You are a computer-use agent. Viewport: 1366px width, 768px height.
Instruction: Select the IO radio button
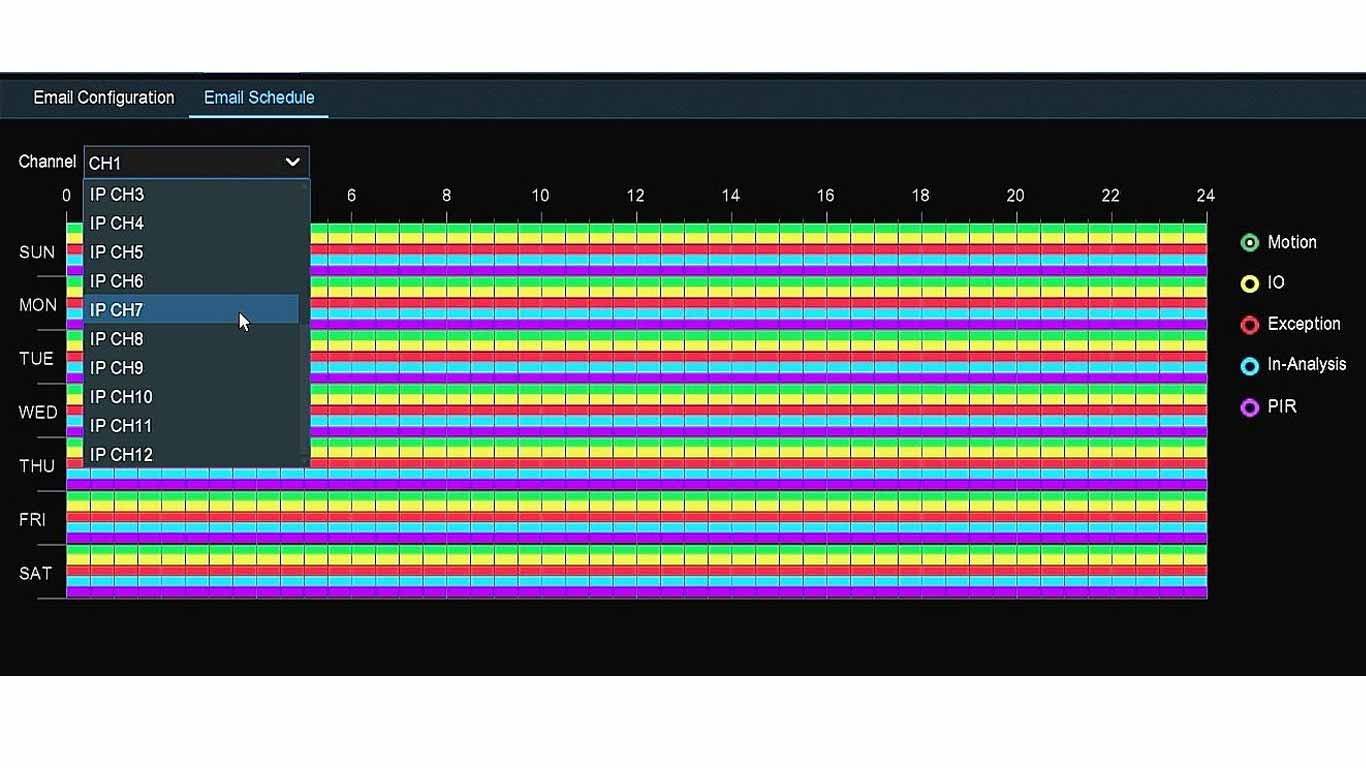click(x=1249, y=284)
